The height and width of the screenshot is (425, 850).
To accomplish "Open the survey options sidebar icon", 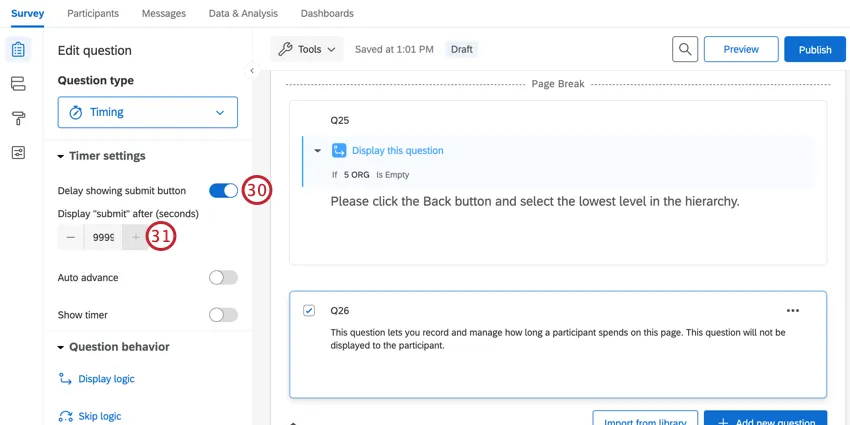I will [x=17, y=152].
